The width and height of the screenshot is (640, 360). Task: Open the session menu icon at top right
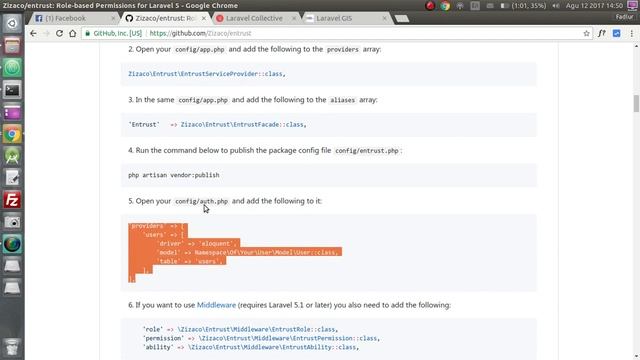click(632, 6)
